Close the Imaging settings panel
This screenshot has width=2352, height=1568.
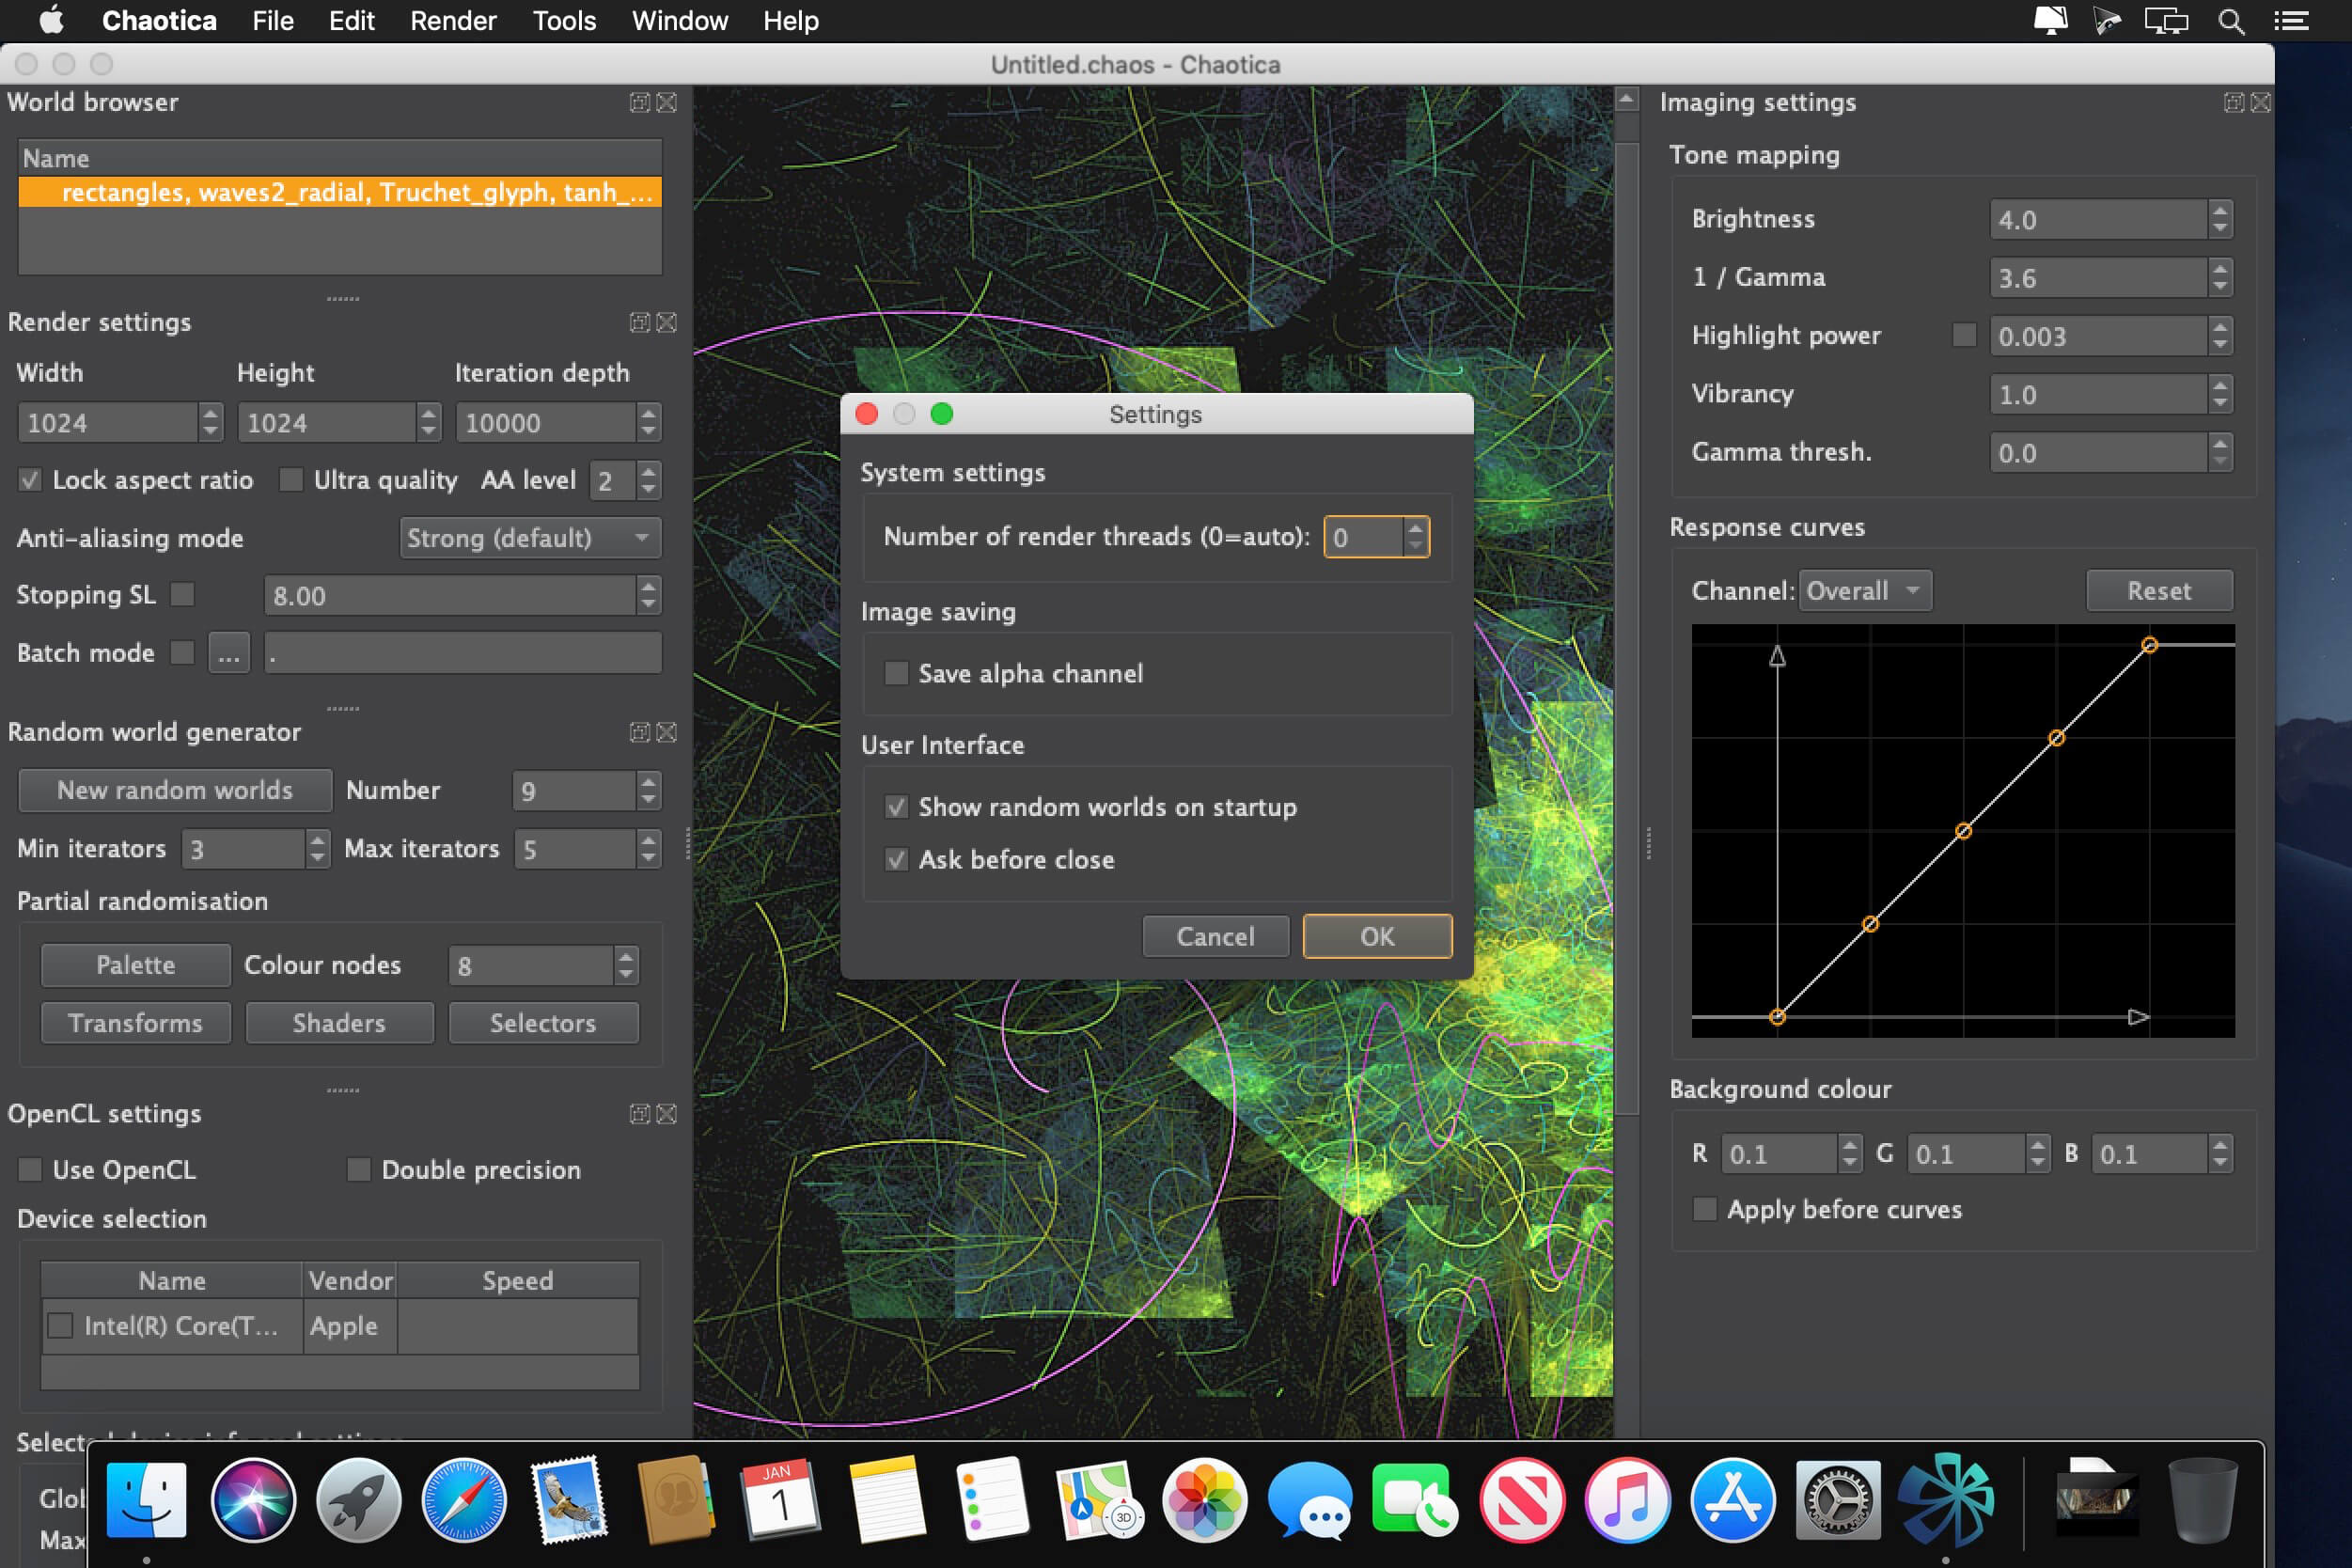(2260, 102)
